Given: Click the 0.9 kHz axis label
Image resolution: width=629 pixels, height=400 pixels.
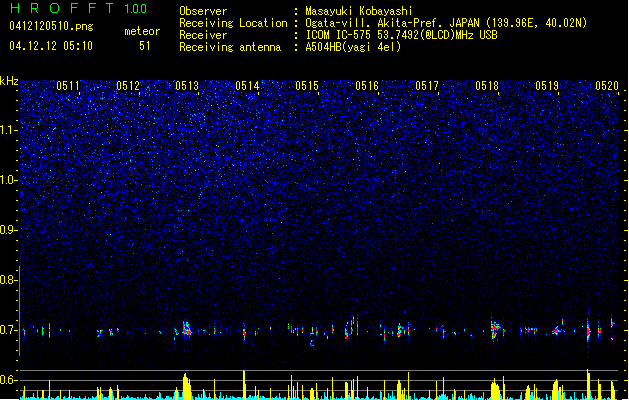Looking at the screenshot, I should point(9,230).
